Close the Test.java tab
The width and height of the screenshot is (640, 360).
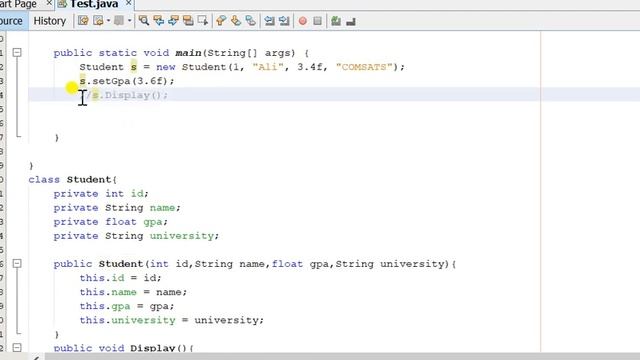[128, 3]
